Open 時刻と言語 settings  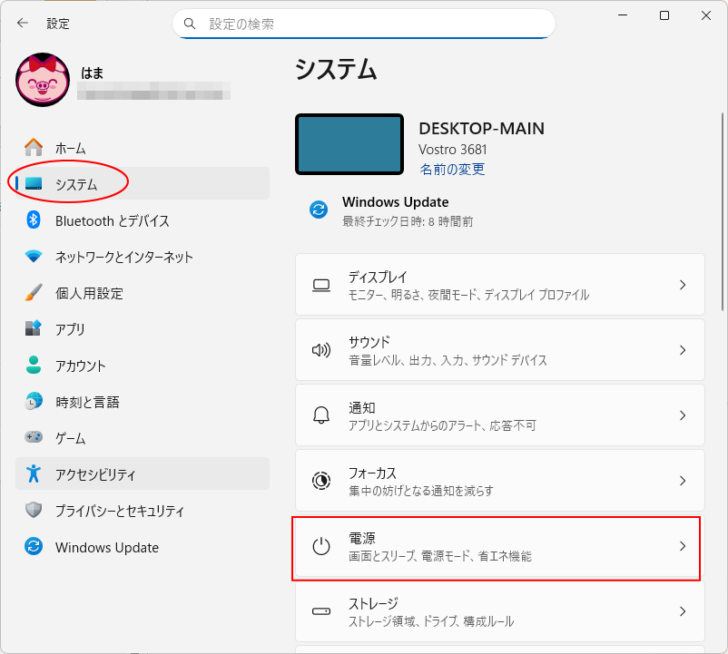142,401
